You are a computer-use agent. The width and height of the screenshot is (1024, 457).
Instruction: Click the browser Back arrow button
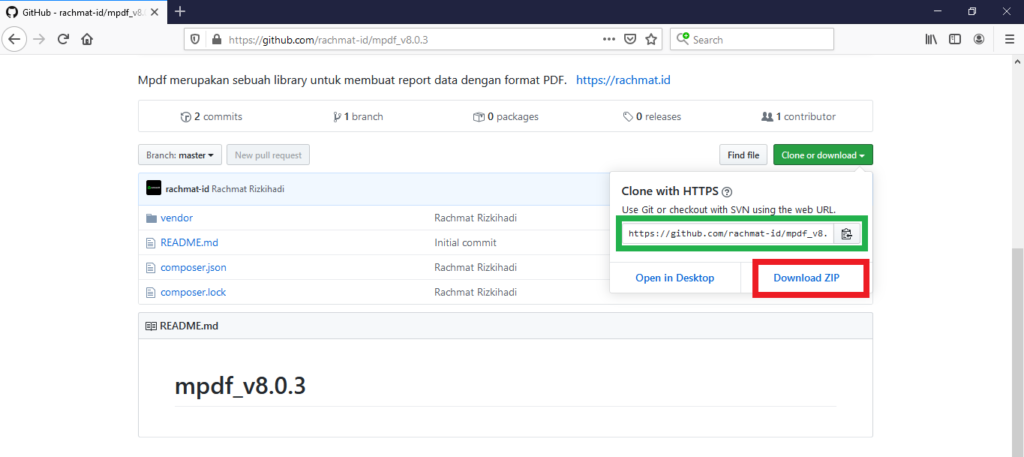click(x=14, y=39)
